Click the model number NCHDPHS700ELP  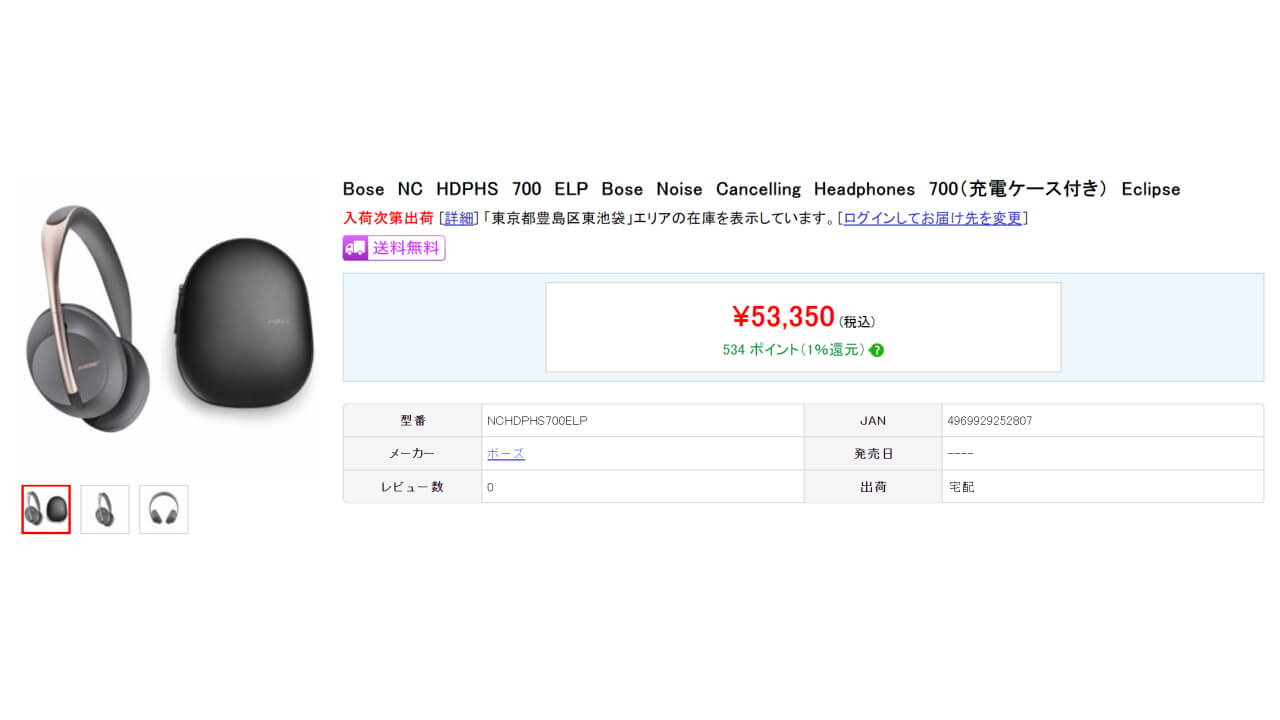click(x=537, y=421)
